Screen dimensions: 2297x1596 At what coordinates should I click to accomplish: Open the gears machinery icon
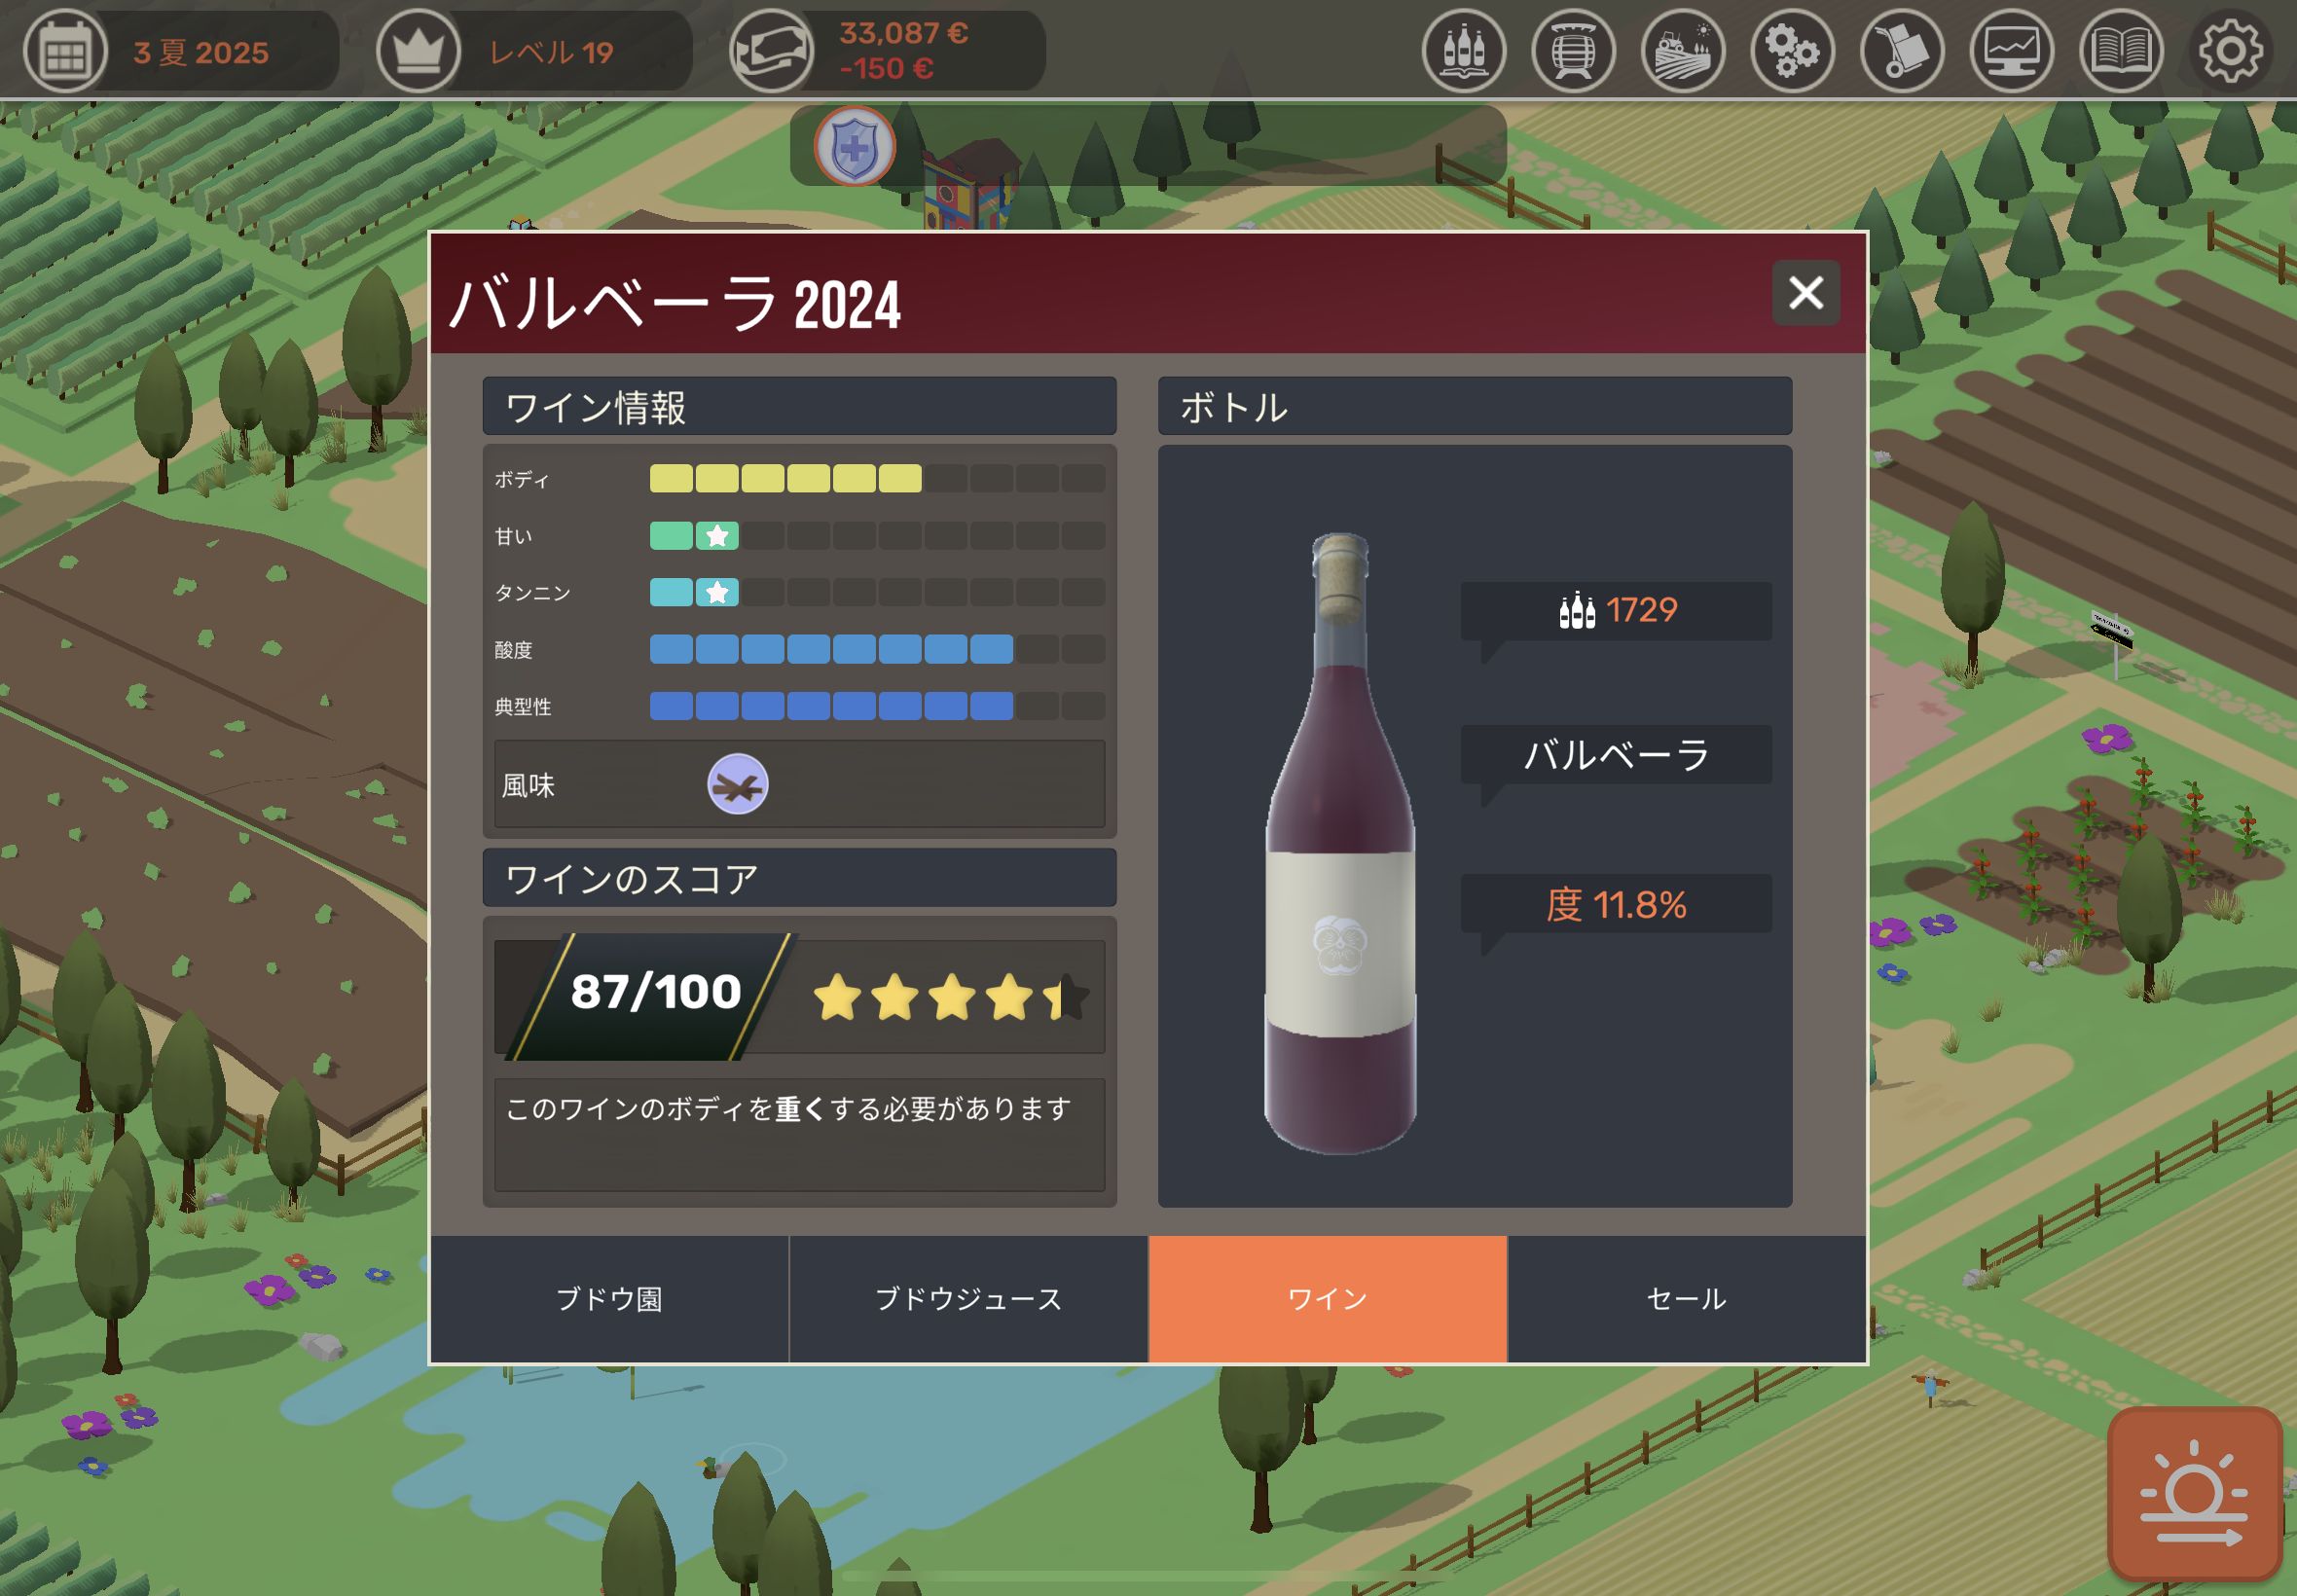tap(1792, 51)
